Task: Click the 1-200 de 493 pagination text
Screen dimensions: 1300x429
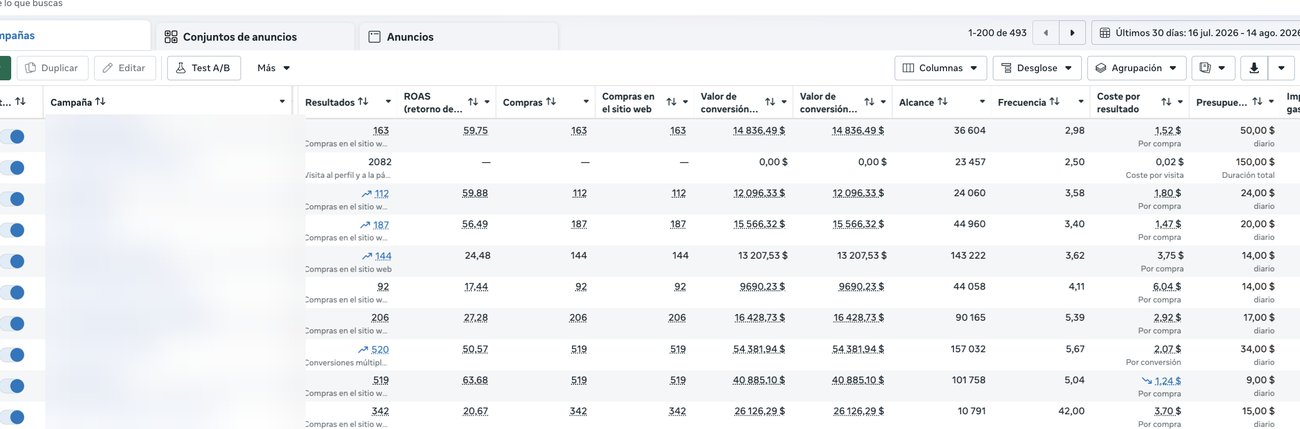Action: pos(997,33)
